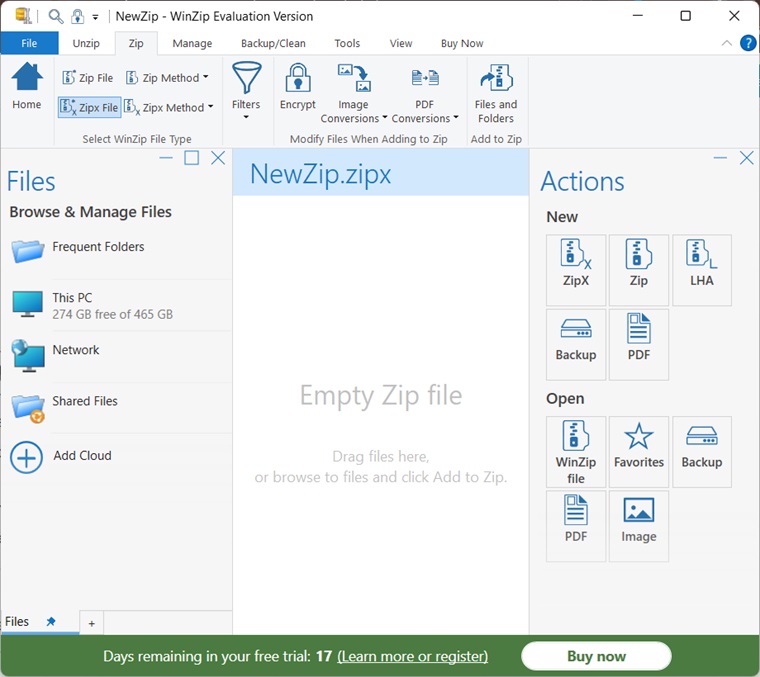The image size is (760, 677).
Task: Open the File menu tab
Action: (x=29, y=43)
